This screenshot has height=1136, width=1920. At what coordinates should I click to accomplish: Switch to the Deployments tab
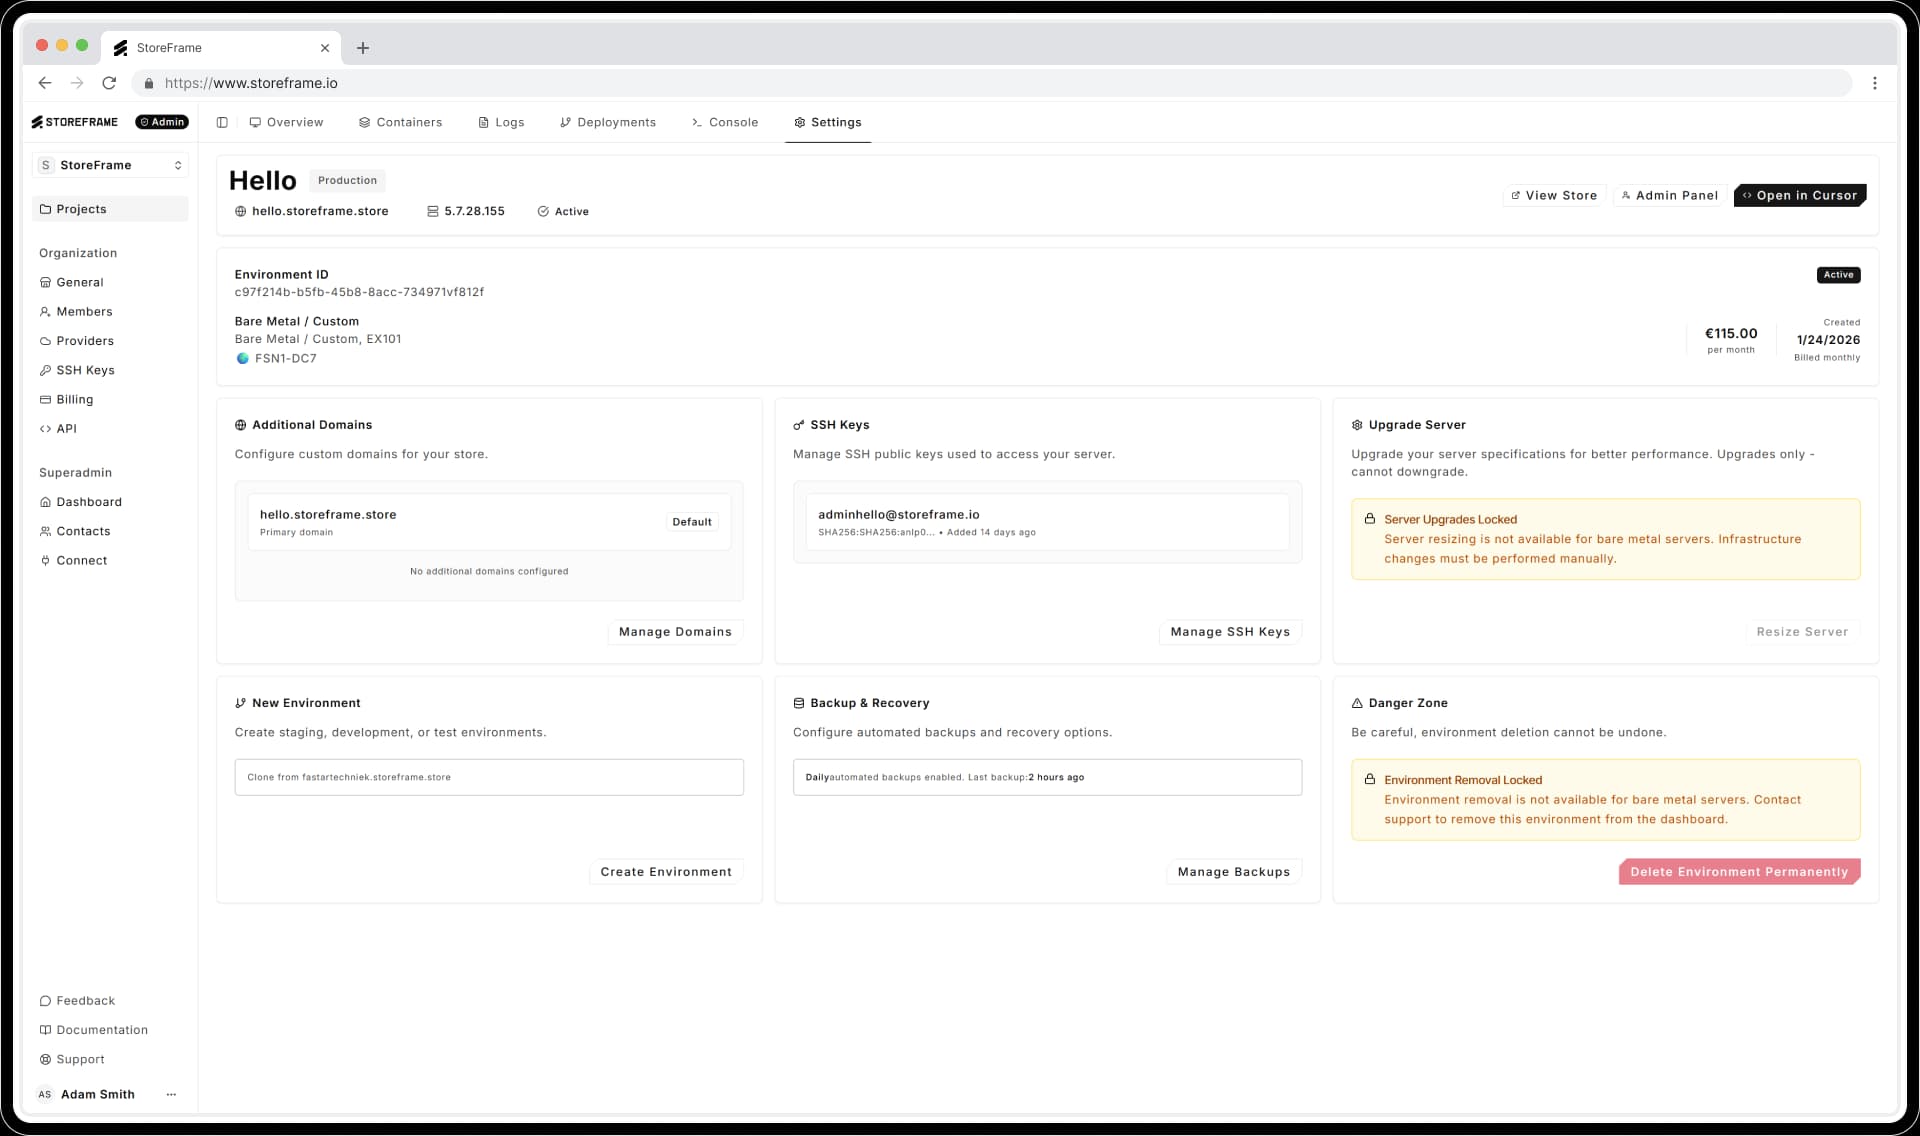pos(607,122)
